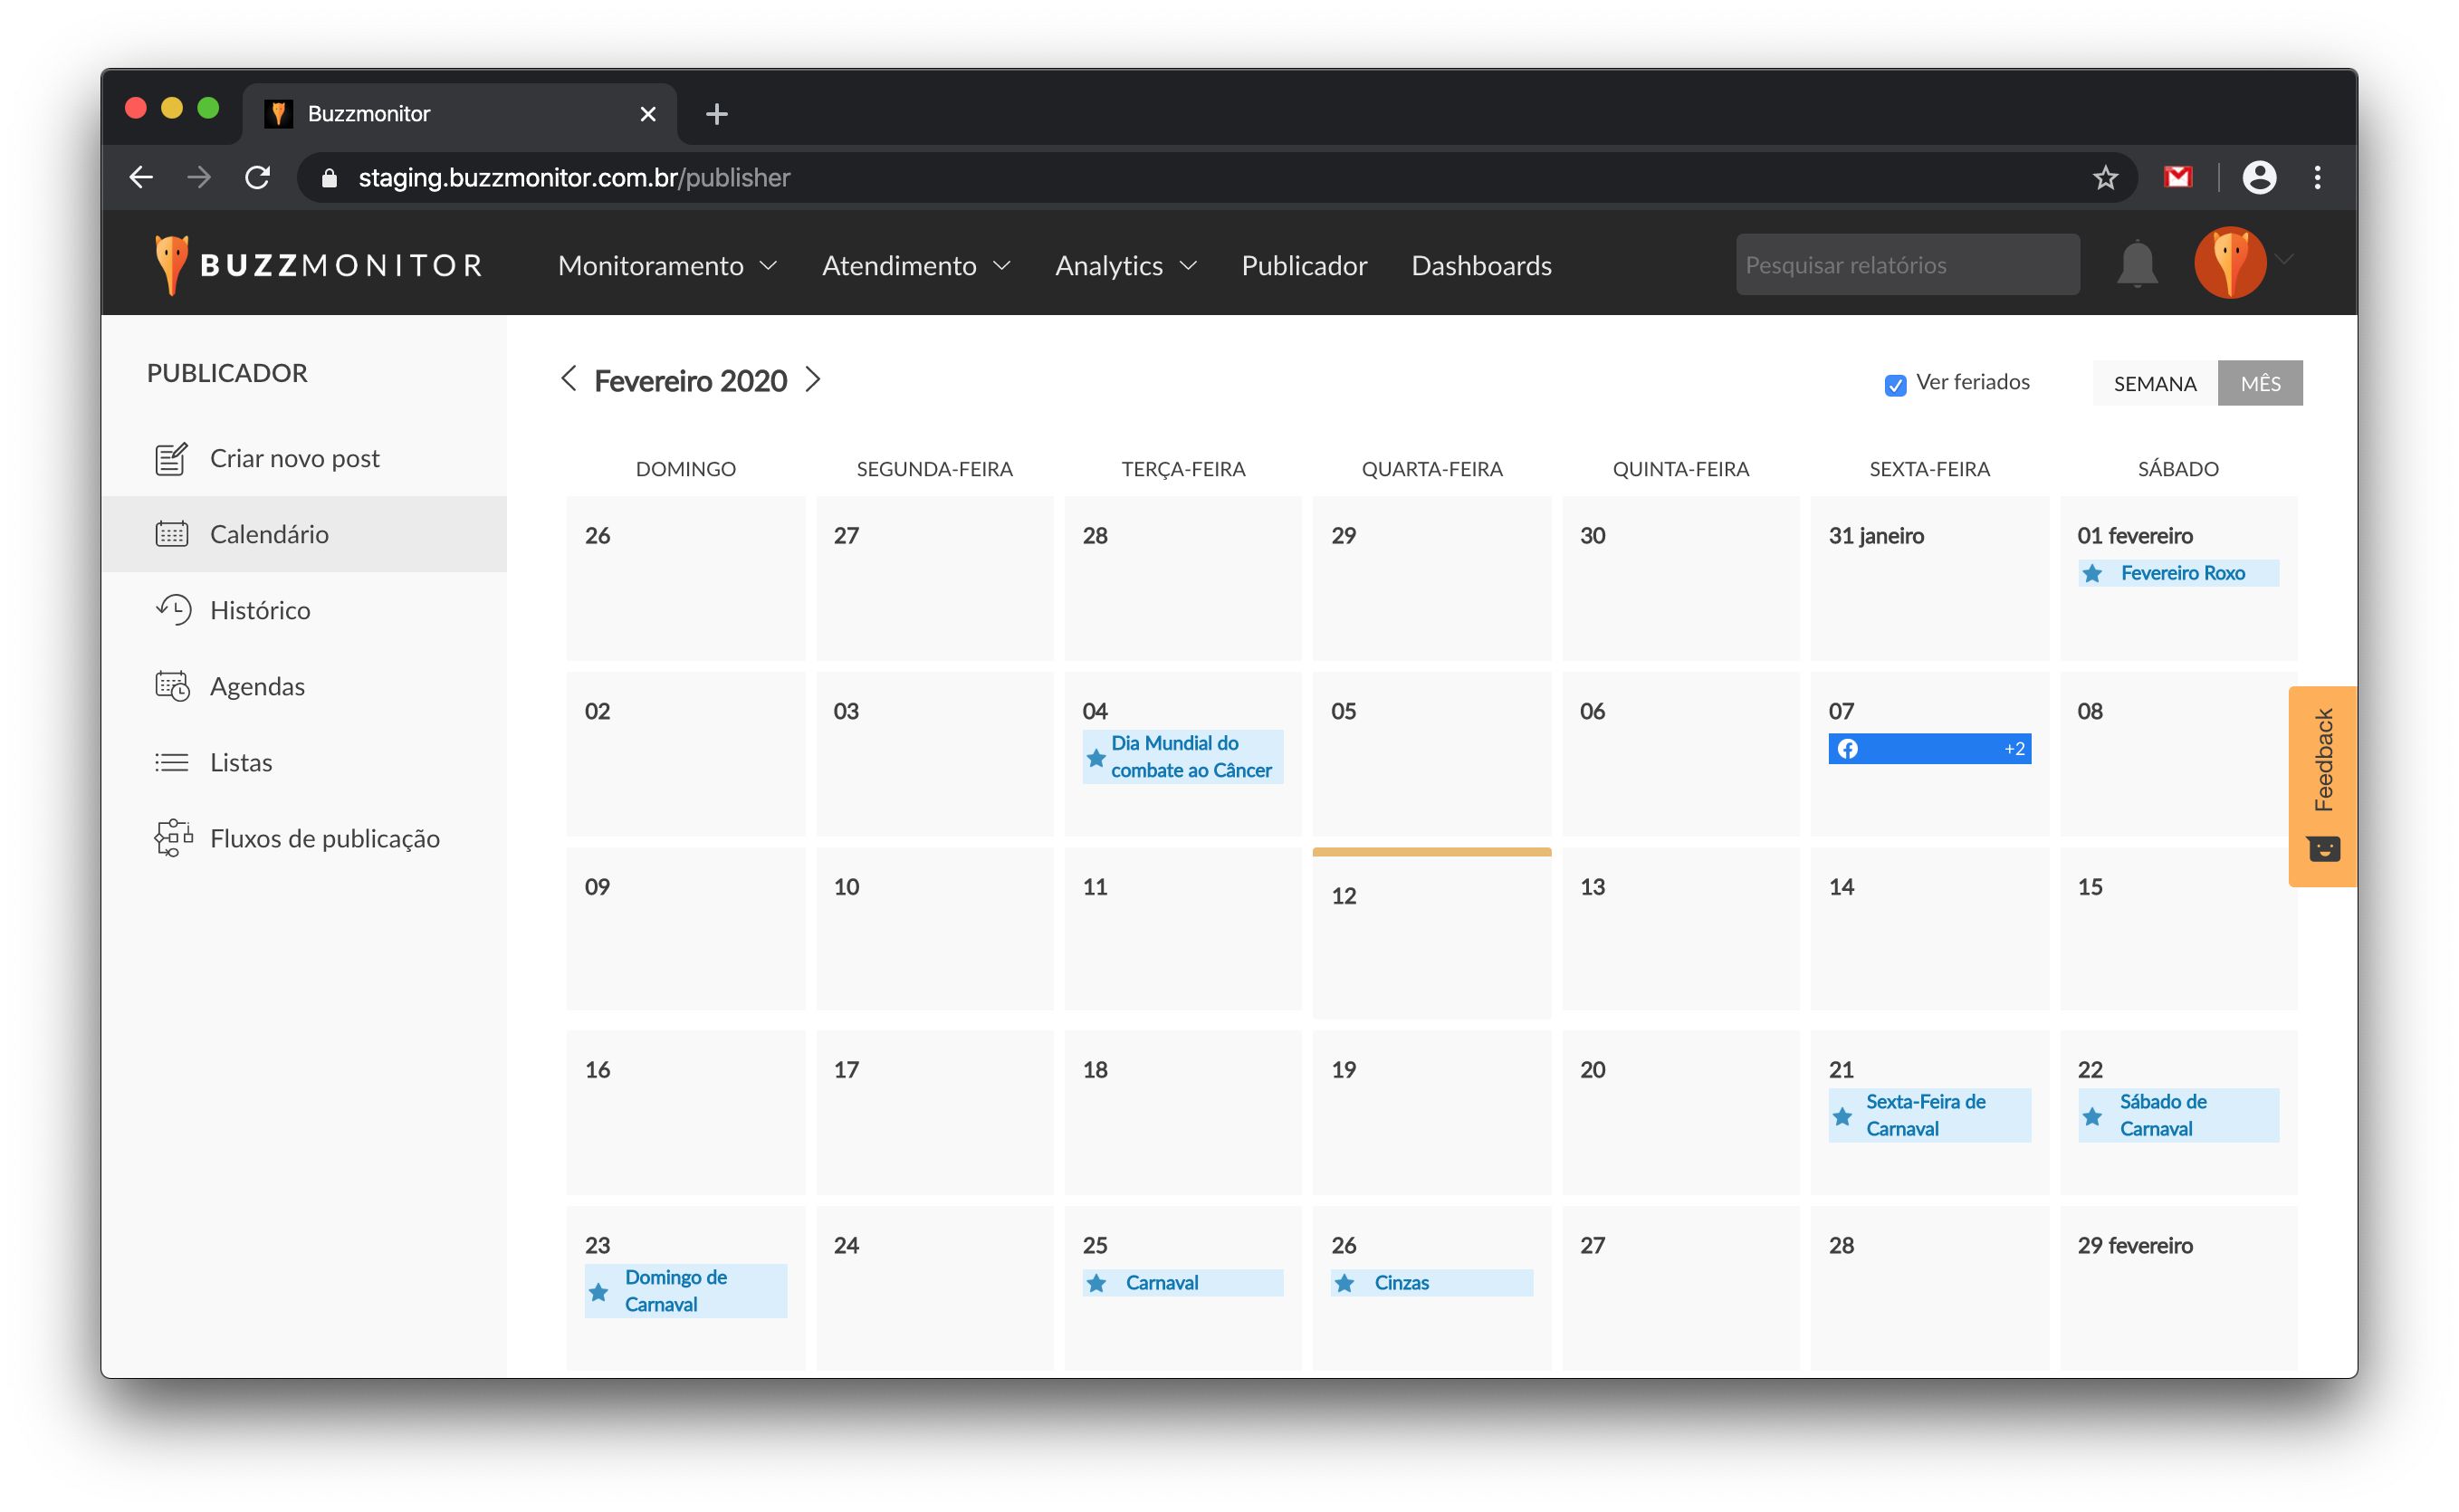Go to next month with right chevron
This screenshot has width=2459, height=1512.
pos(813,380)
